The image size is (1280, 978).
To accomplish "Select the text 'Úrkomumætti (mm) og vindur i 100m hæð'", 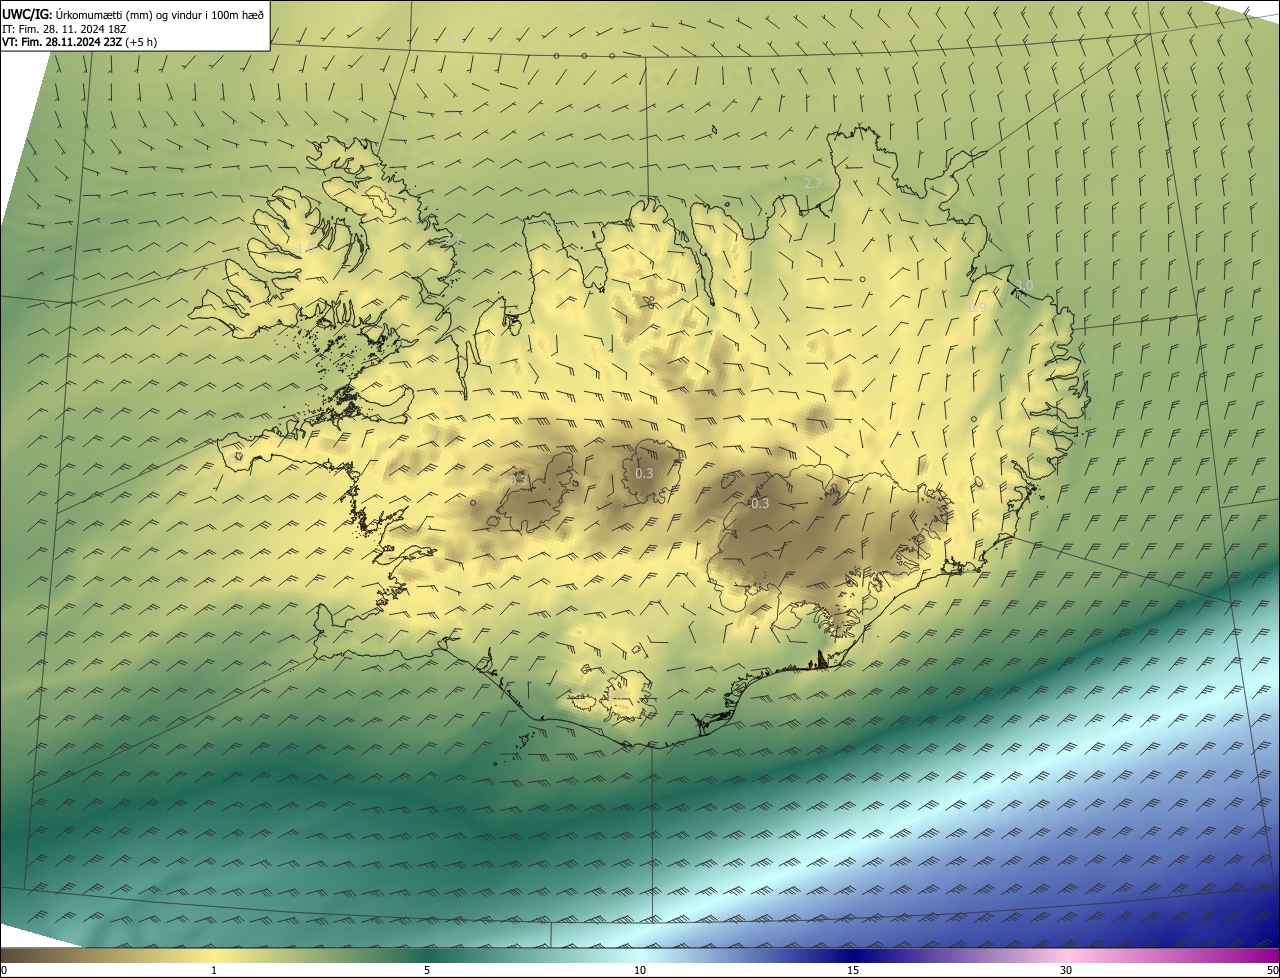I will [160, 14].
